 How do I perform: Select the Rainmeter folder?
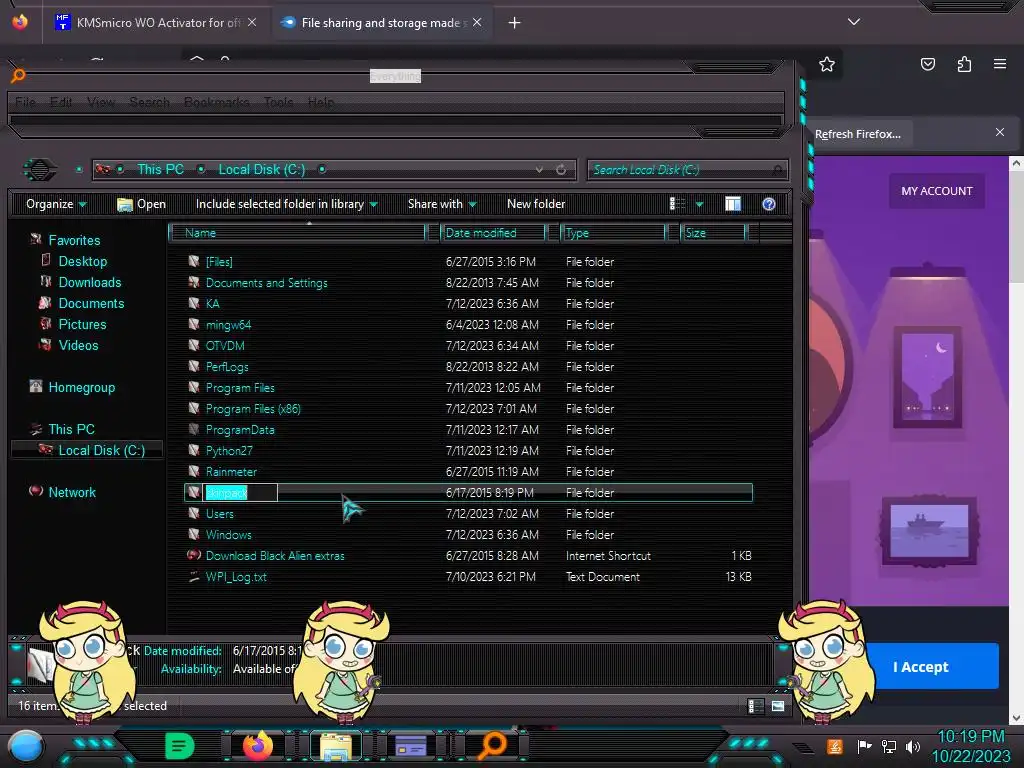click(231, 472)
